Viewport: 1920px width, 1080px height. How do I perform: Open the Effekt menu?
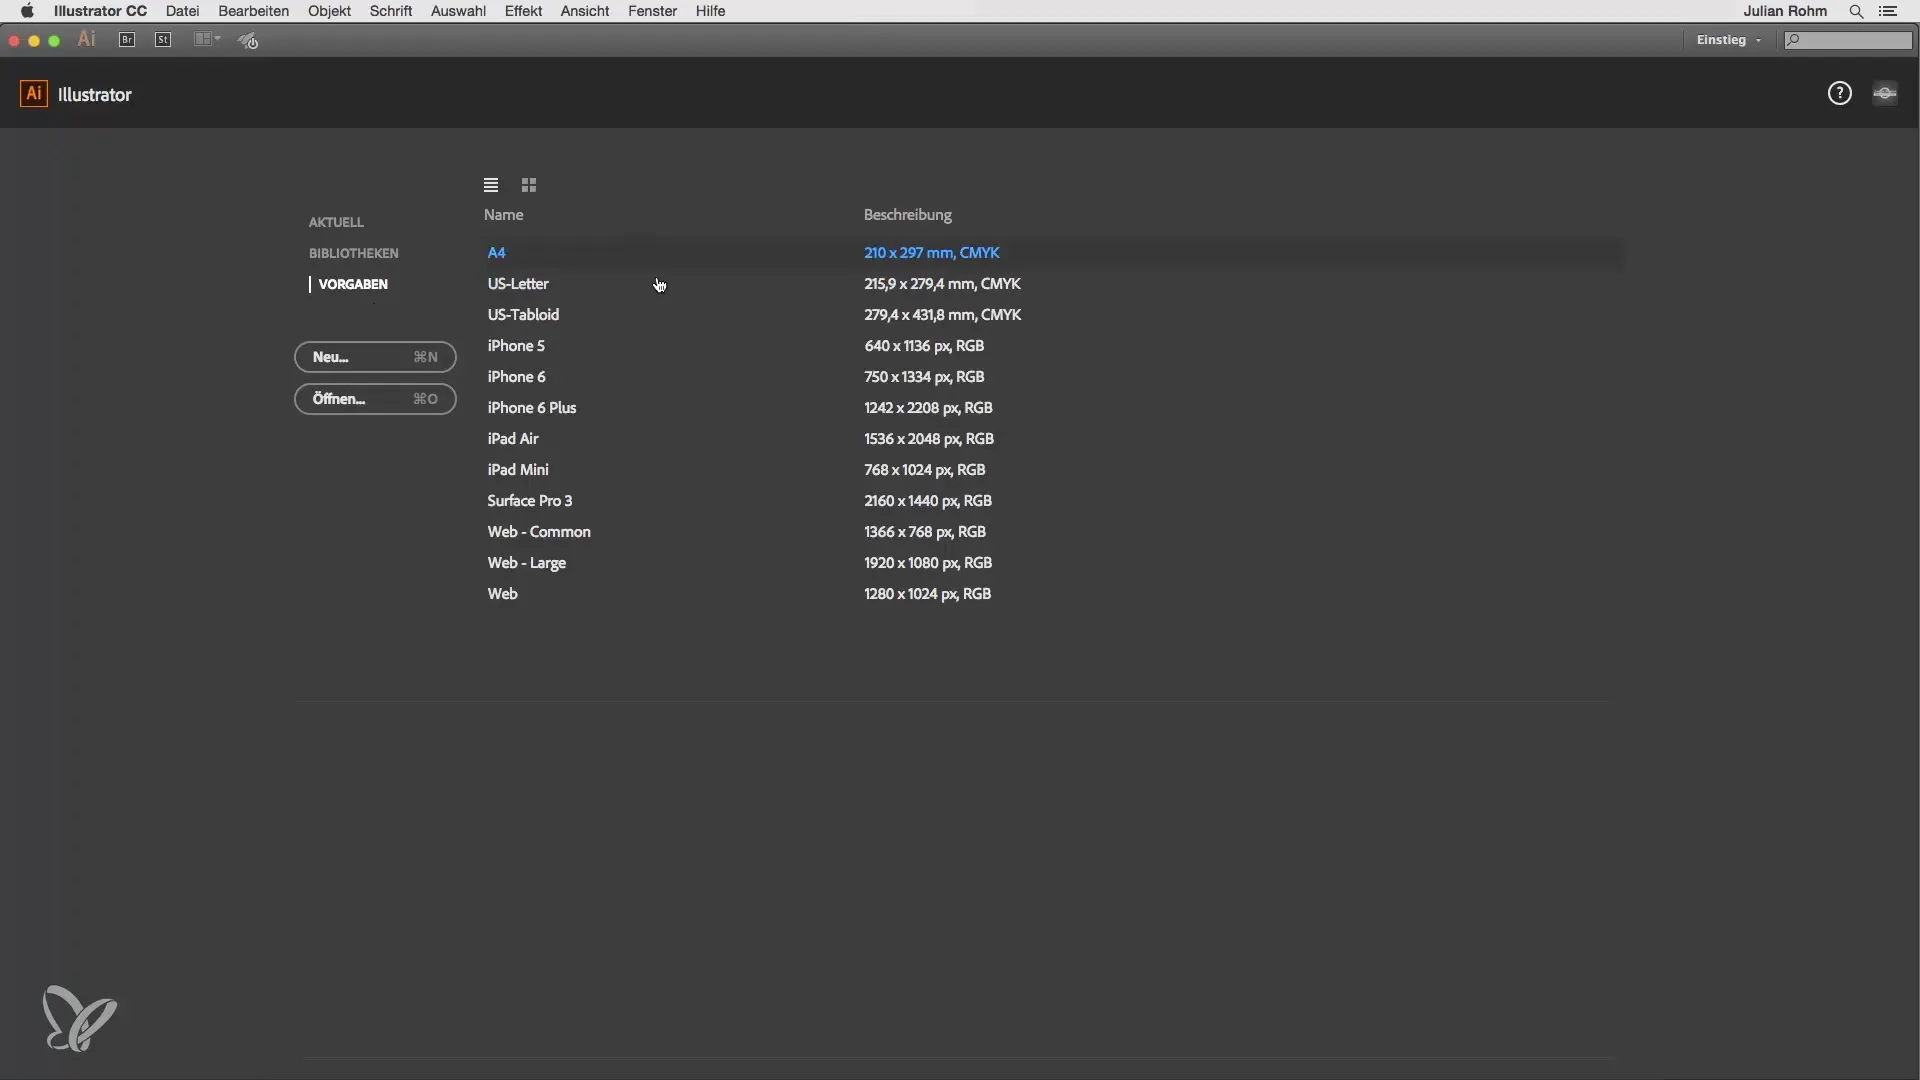click(x=523, y=11)
